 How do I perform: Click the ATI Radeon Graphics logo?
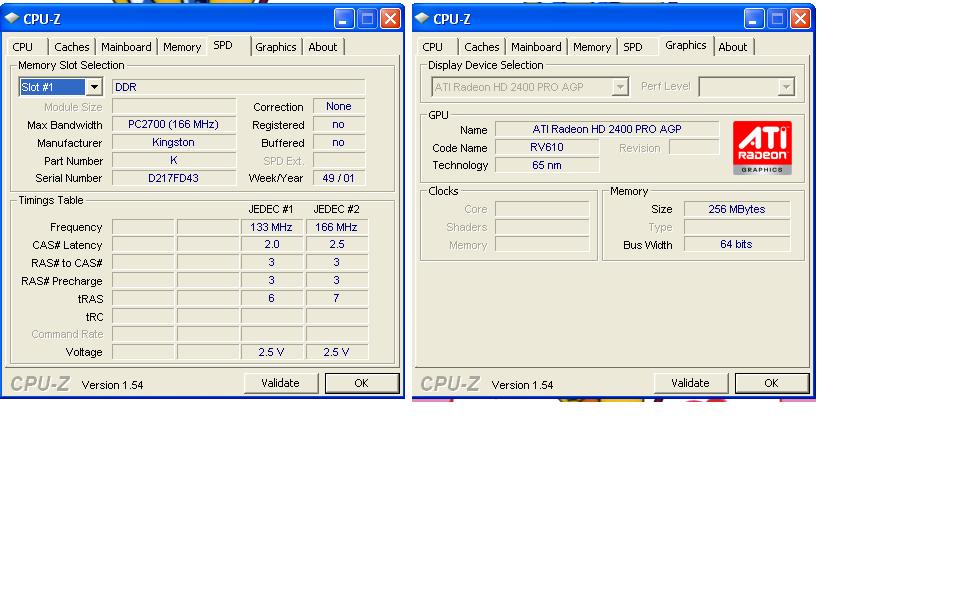762,148
